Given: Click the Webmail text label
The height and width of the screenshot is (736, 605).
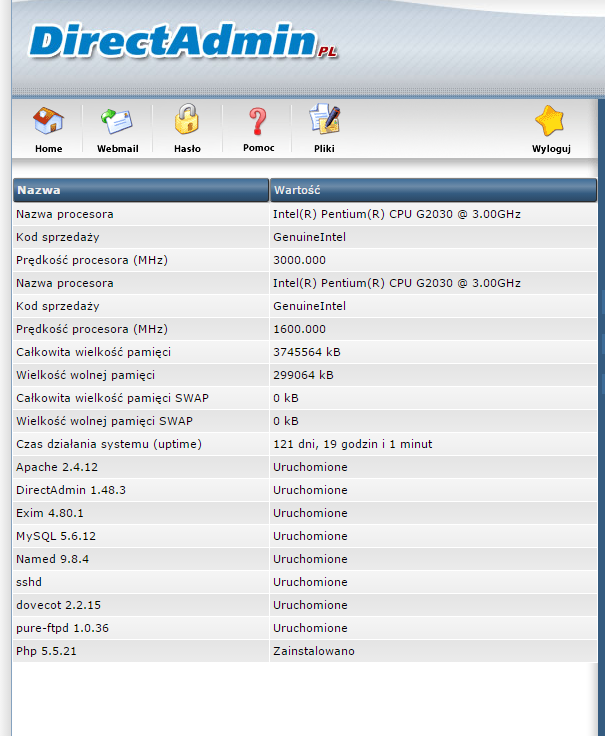Looking at the screenshot, I should click(x=117, y=149).
